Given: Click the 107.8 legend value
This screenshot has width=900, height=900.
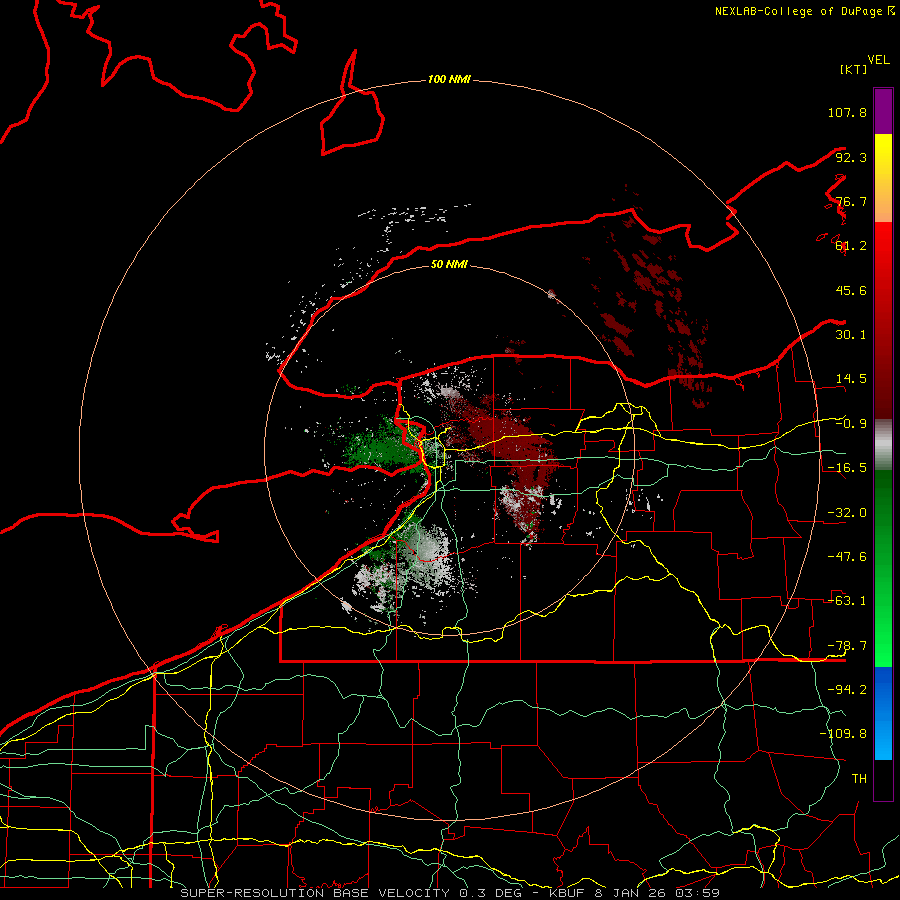Looking at the screenshot, I should [x=847, y=112].
